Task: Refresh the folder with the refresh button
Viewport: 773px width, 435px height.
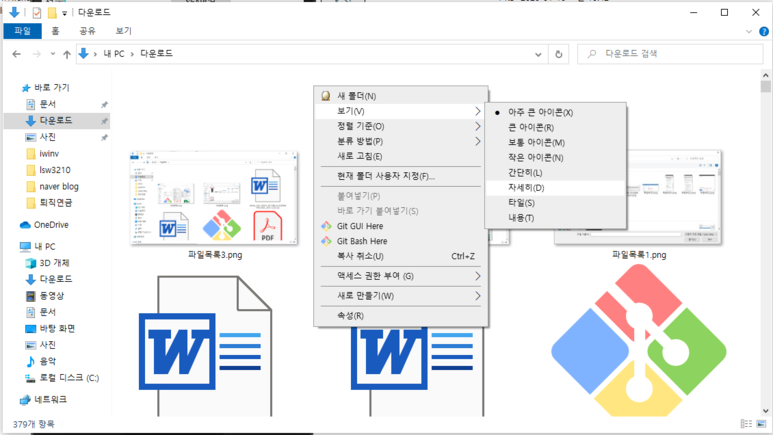Action: (559, 54)
